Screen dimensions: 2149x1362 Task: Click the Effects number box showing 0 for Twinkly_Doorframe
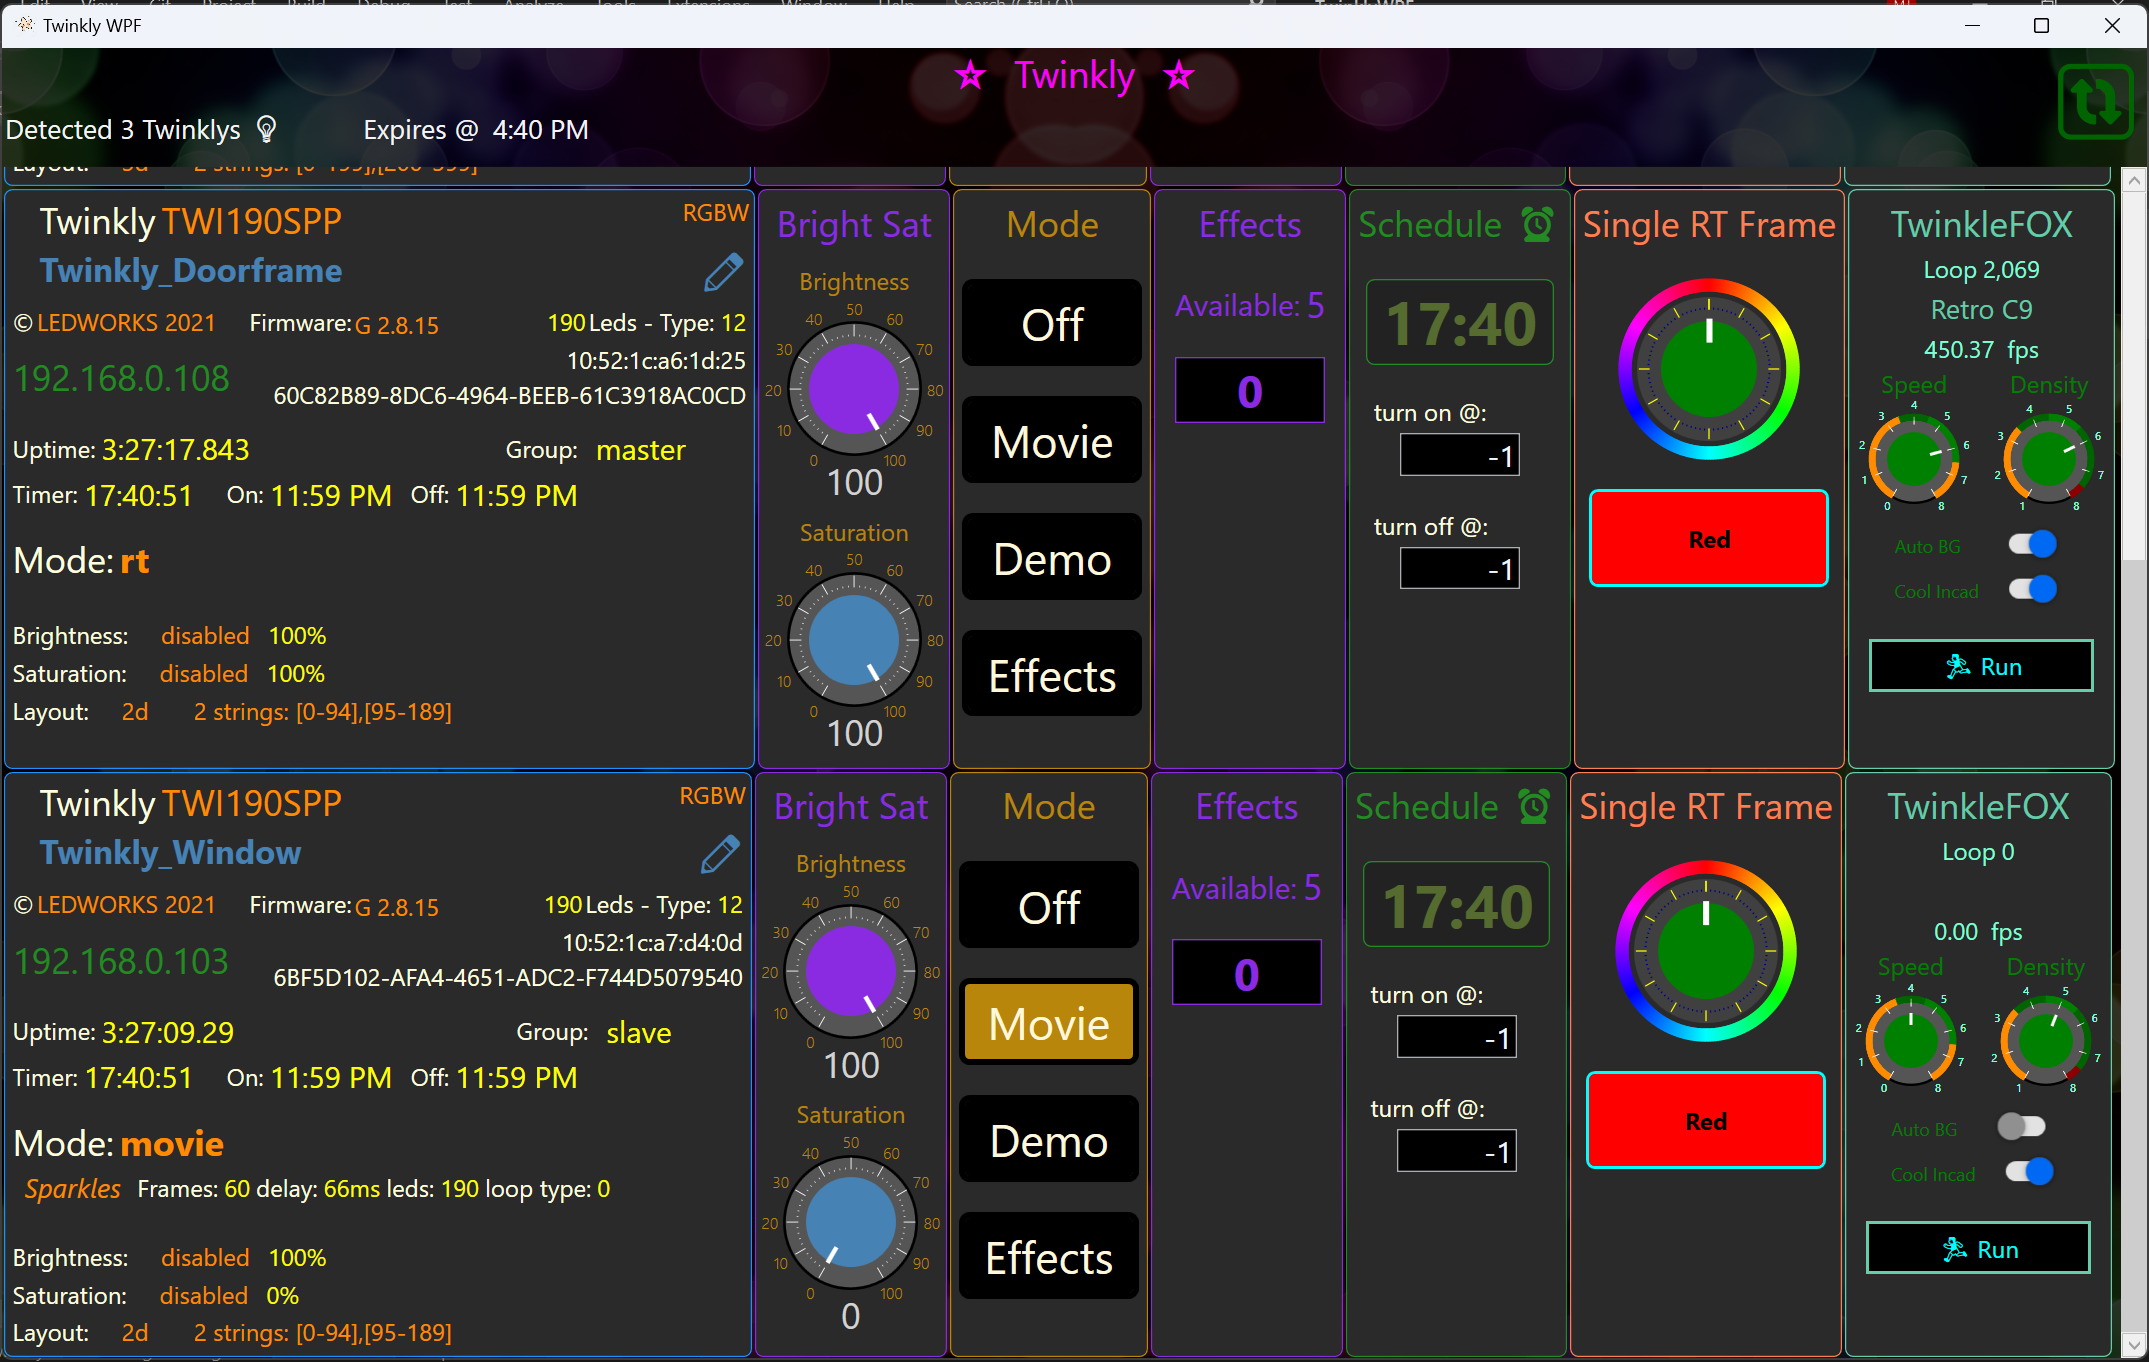point(1249,391)
